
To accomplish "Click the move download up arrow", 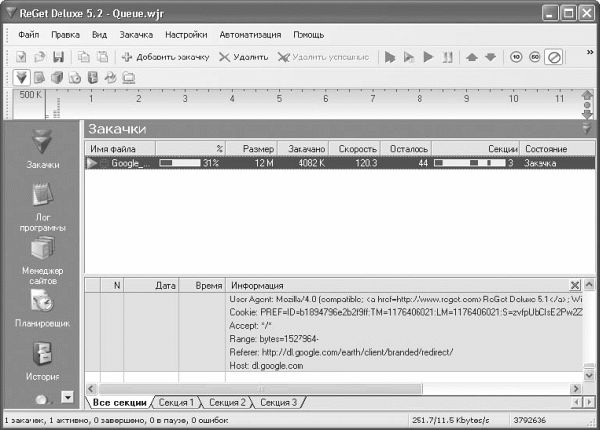I will point(472,57).
